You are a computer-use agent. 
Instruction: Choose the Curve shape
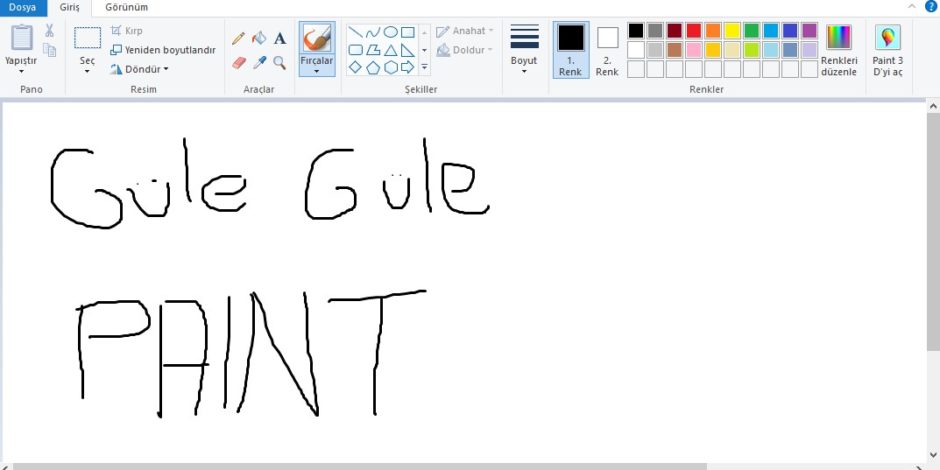click(x=373, y=32)
